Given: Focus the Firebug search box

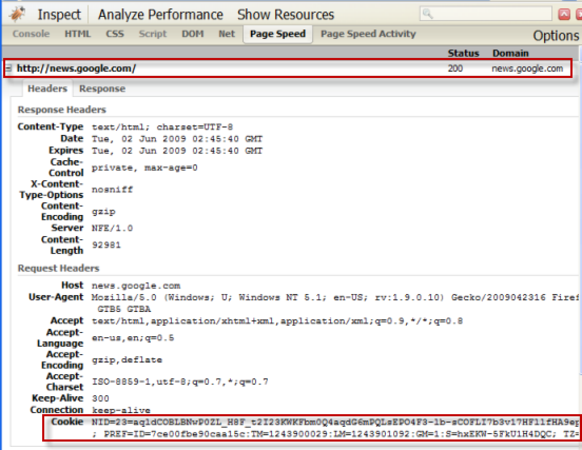Looking at the screenshot, I should tap(486, 14).
